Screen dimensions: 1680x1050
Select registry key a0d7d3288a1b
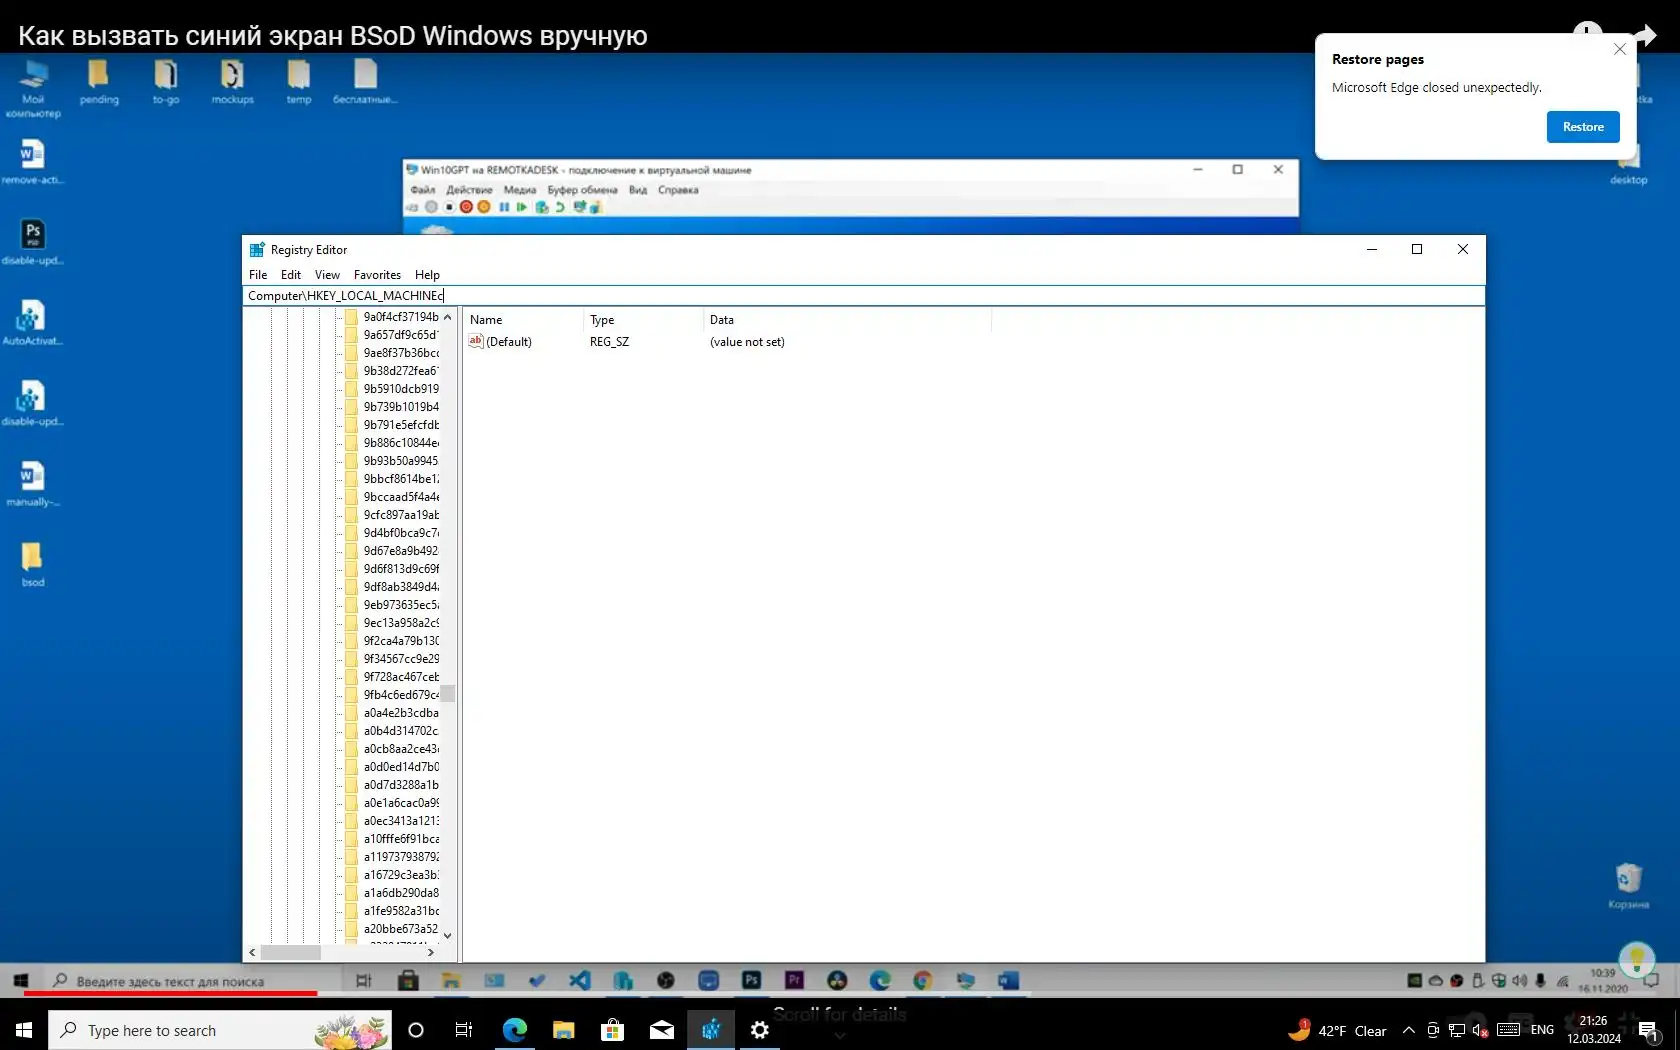click(392, 785)
